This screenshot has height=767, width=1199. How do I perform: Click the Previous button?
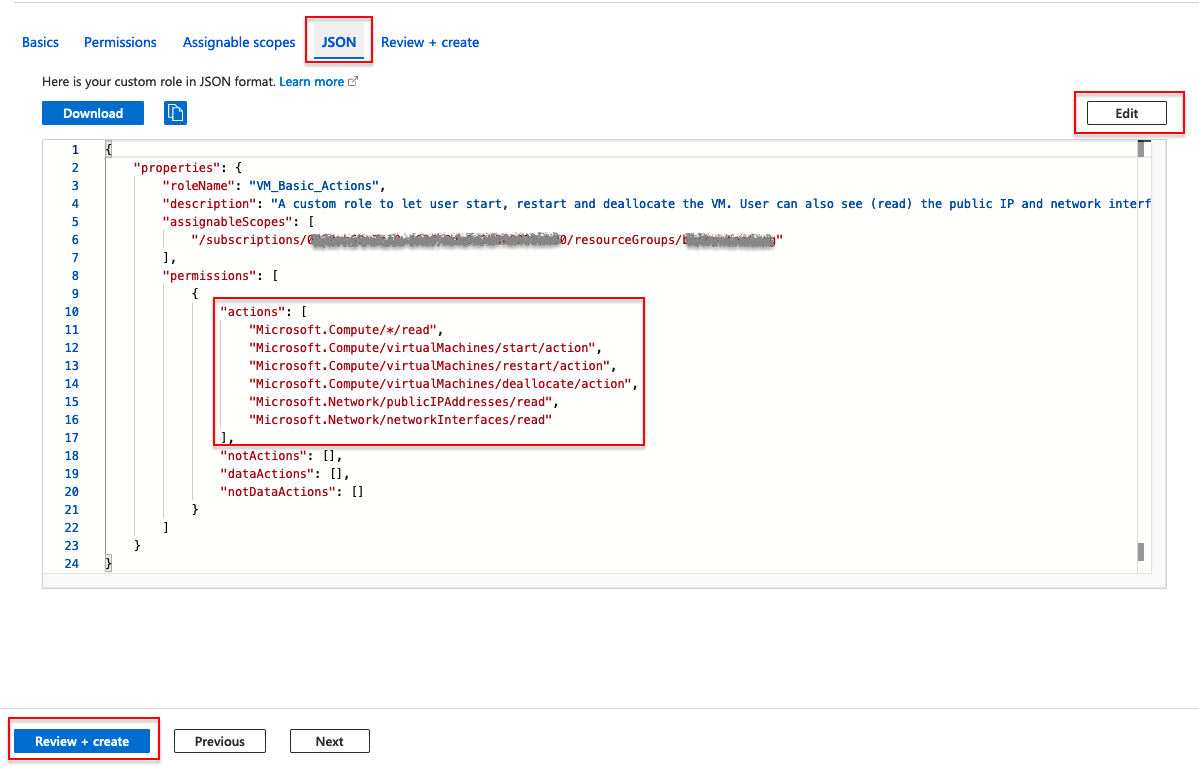point(219,740)
